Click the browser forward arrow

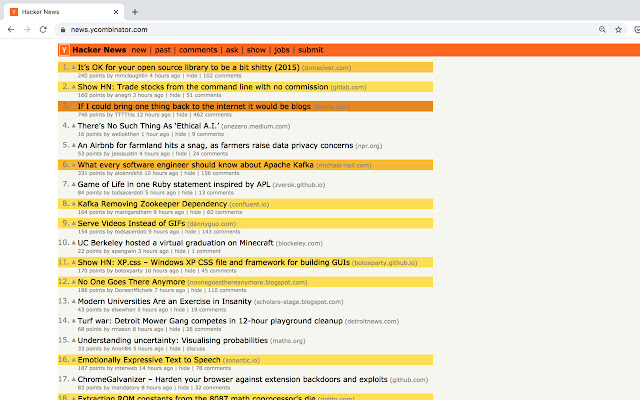(x=27, y=29)
